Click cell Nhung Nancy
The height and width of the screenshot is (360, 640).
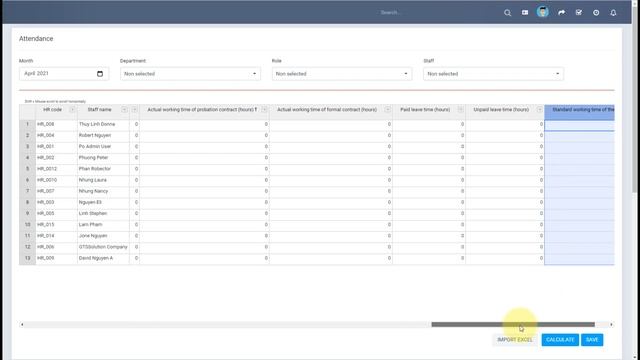(x=103, y=191)
